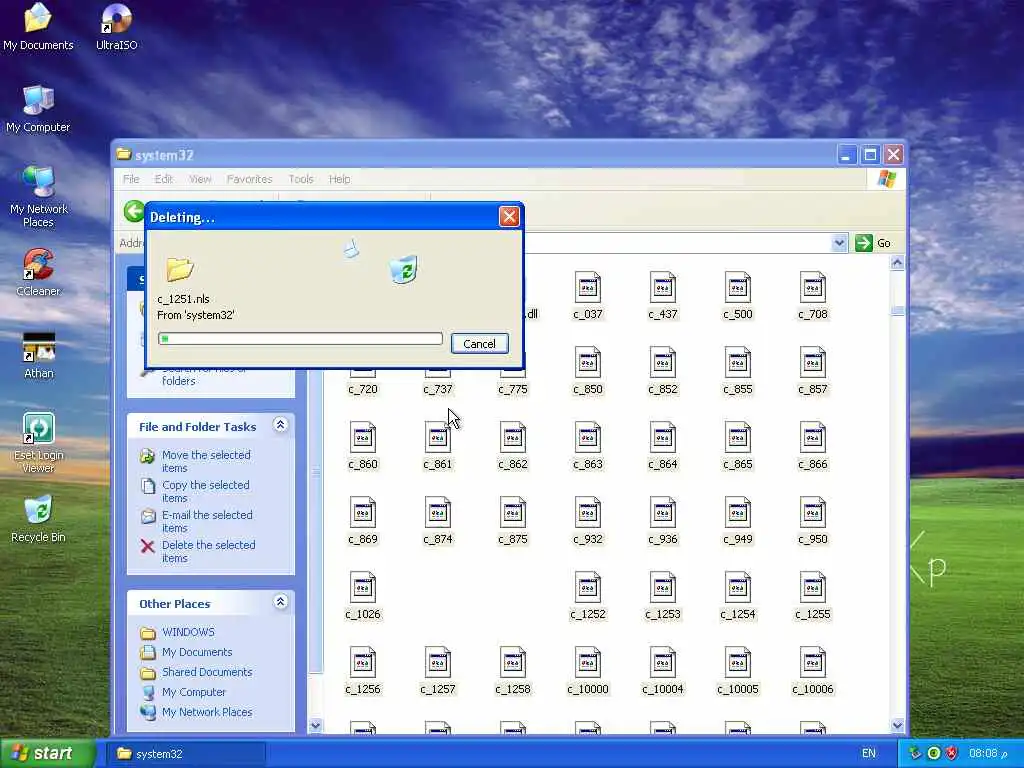The width and height of the screenshot is (1024, 768).
Task: Open the Tools menu
Action: coord(301,179)
